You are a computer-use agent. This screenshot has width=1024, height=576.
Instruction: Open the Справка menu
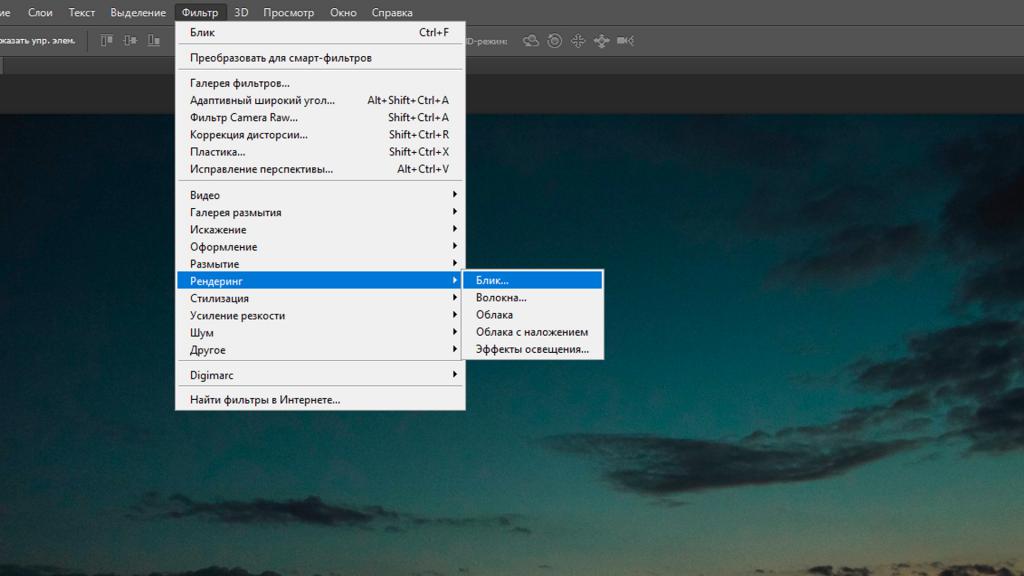(x=392, y=12)
